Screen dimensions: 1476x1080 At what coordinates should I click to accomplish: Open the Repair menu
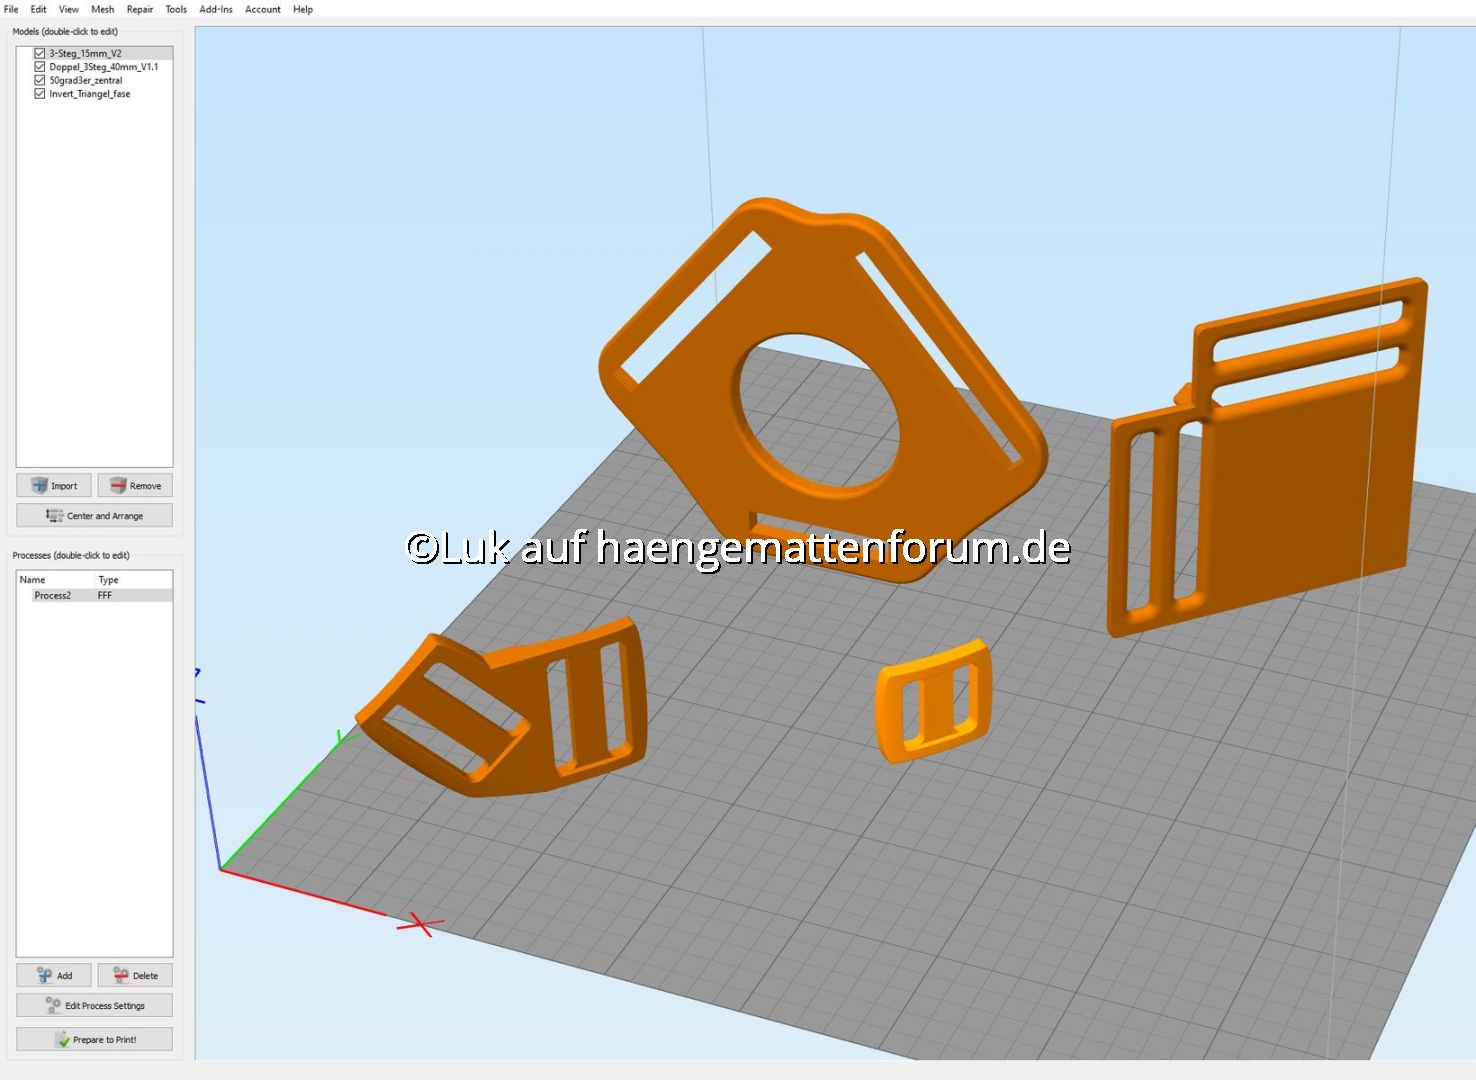click(x=140, y=9)
